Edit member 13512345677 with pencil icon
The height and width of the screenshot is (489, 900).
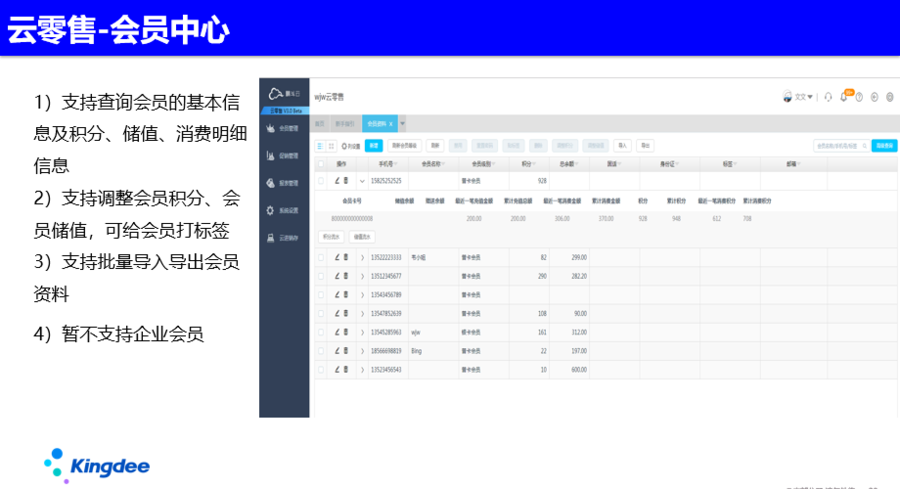337,276
